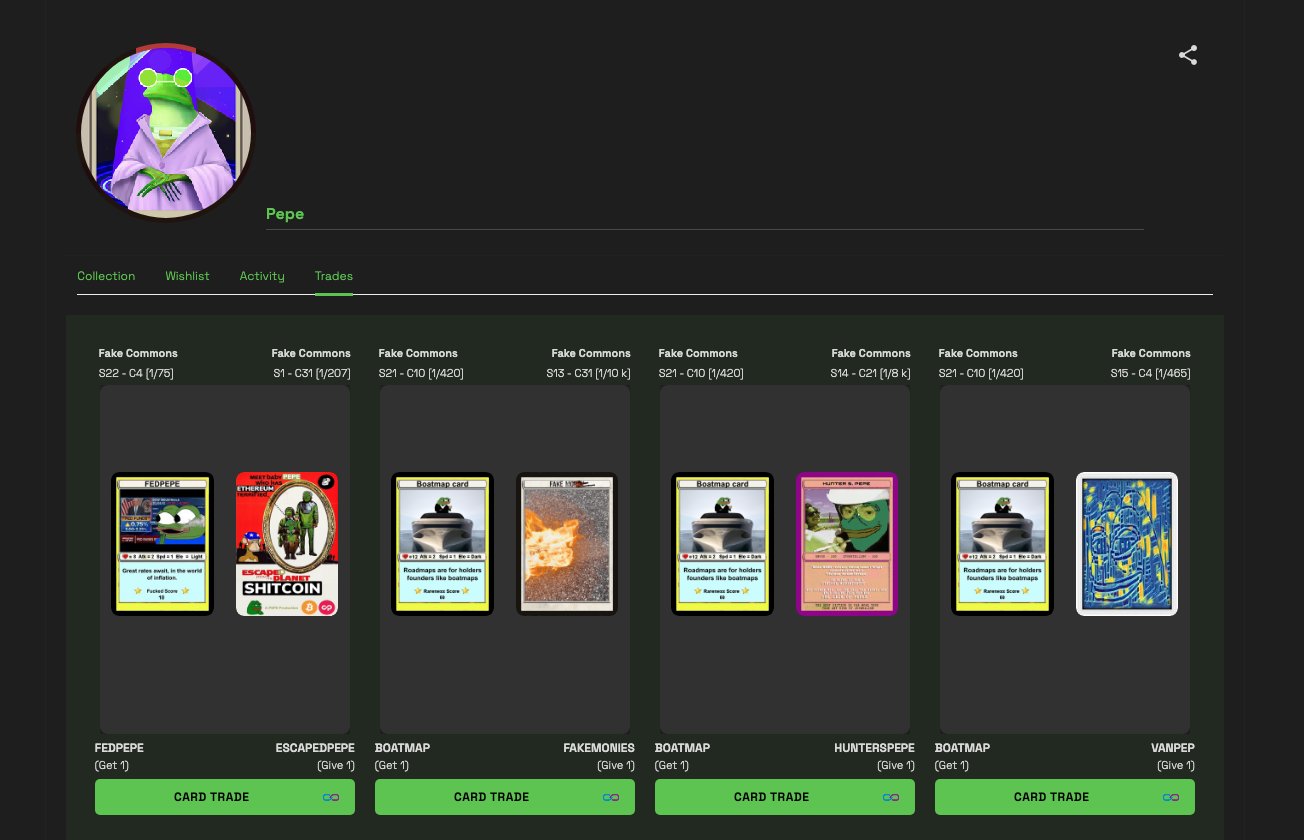View the FAKEMONIES burning card thumbnail
The width and height of the screenshot is (1304, 840).
click(x=567, y=544)
